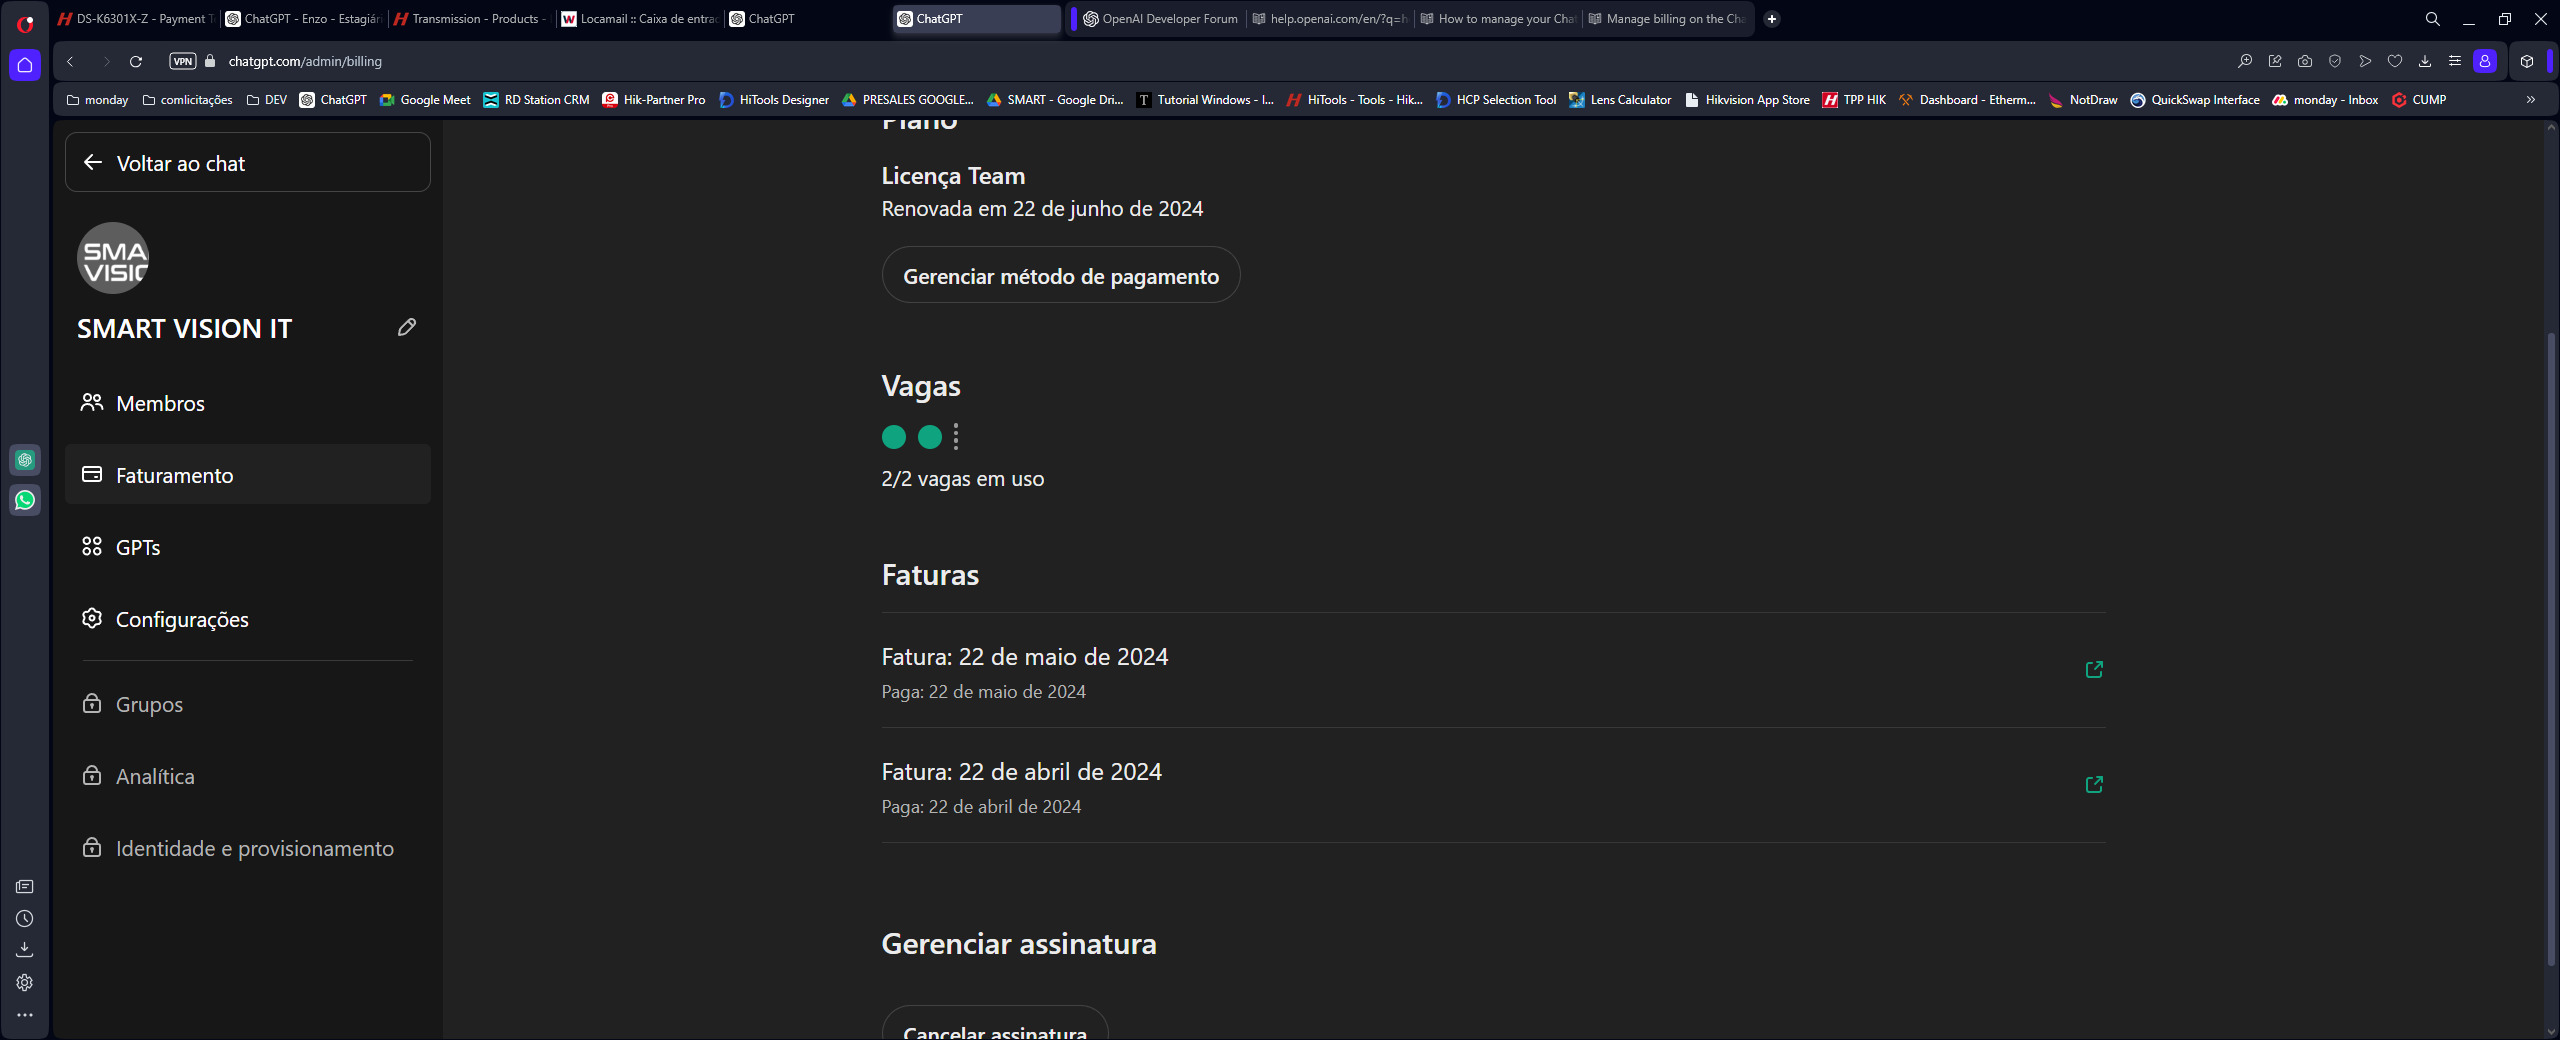Click the SMART VISION workspace avatar
The width and height of the screenshot is (2560, 1040).
pyautogui.click(x=113, y=258)
